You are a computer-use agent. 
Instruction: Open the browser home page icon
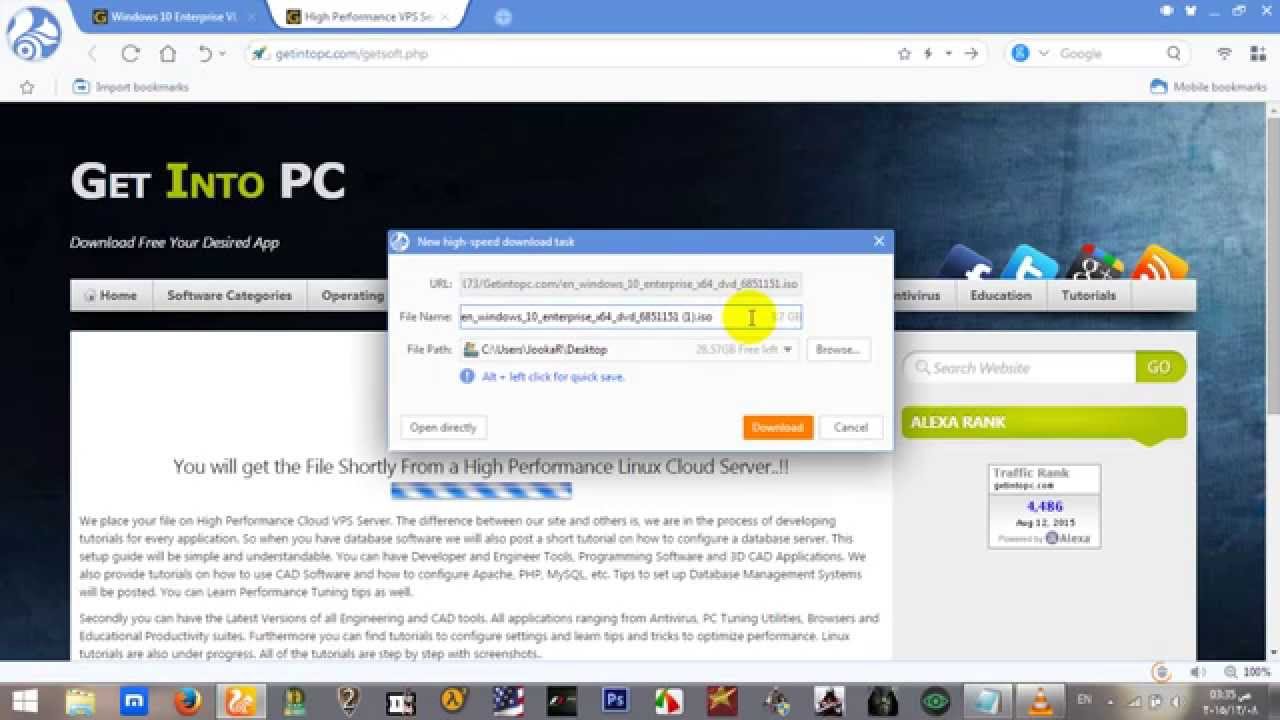tap(168, 54)
